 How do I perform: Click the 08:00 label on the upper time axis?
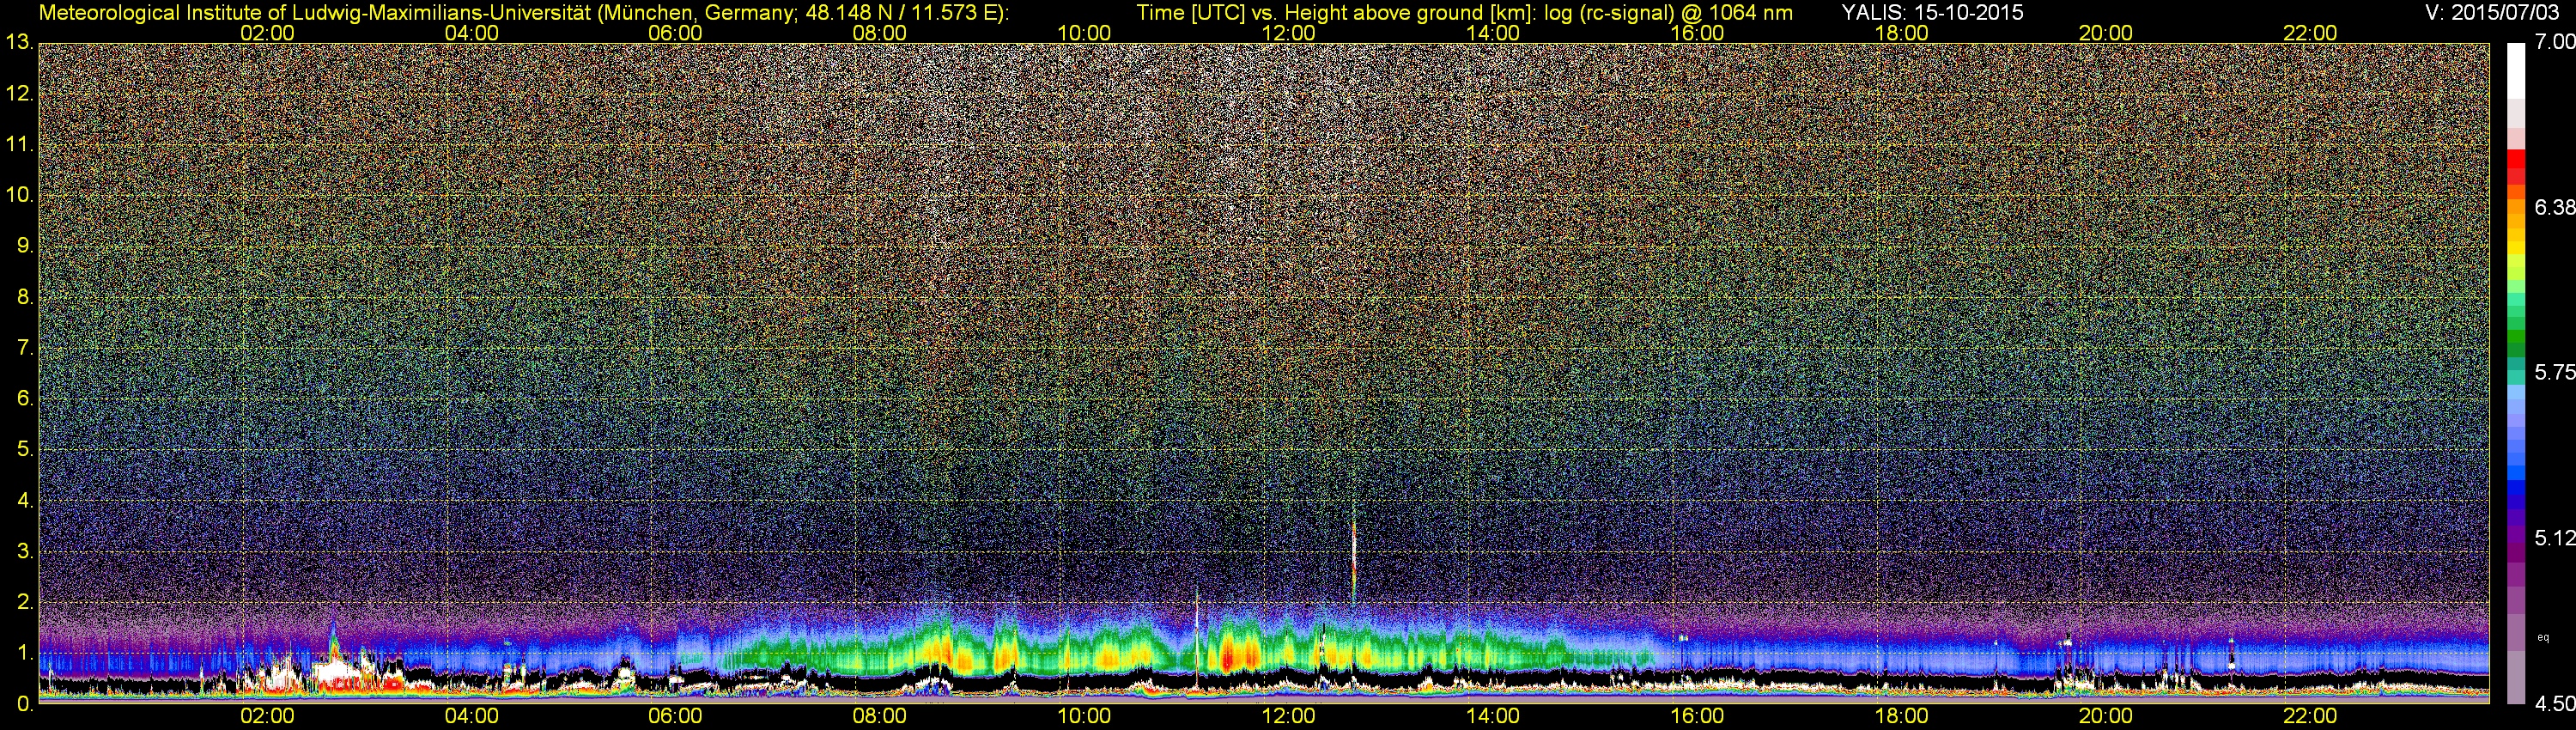point(879,33)
